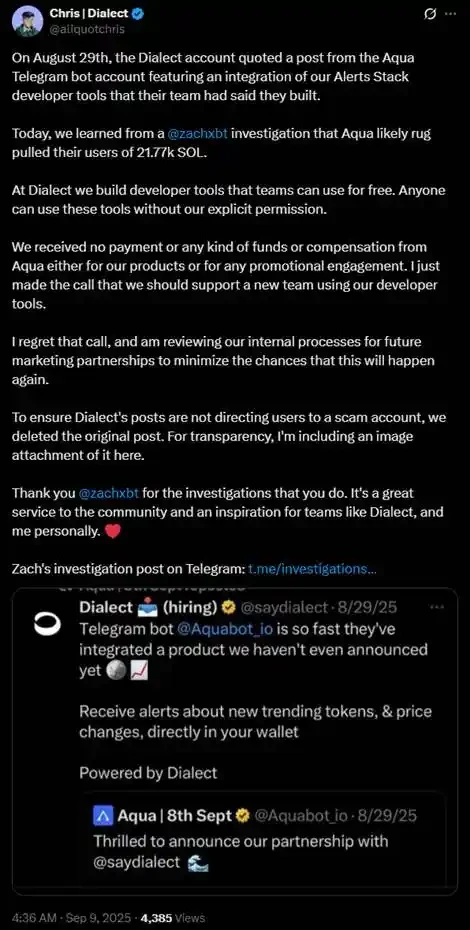Open the three-dot menu on the quoted Dialect post
This screenshot has height=930, width=470.
point(437,607)
